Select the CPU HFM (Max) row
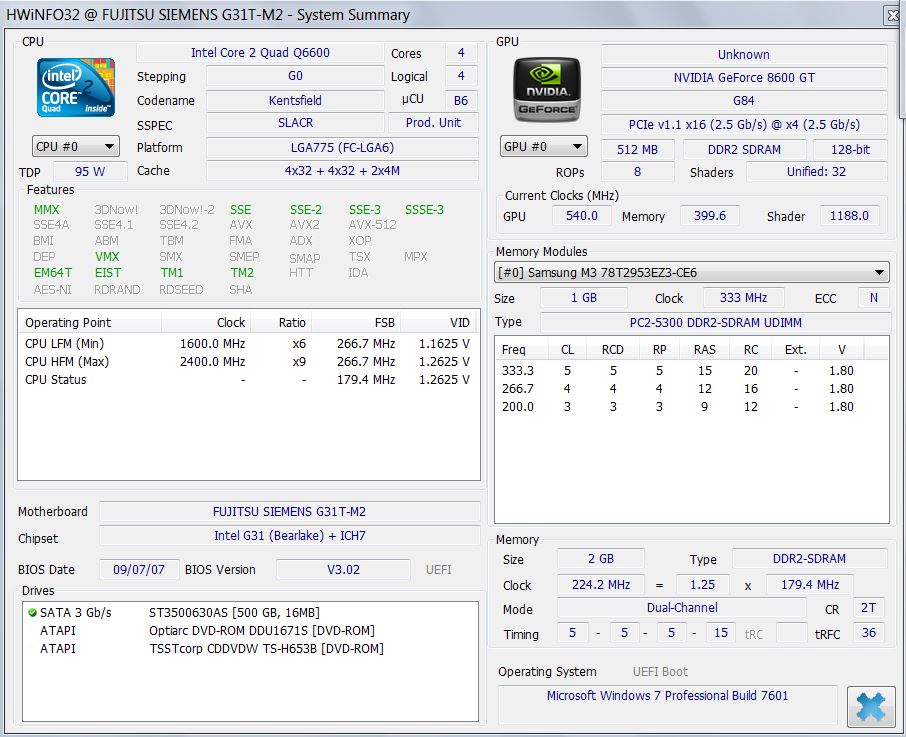 click(x=248, y=362)
